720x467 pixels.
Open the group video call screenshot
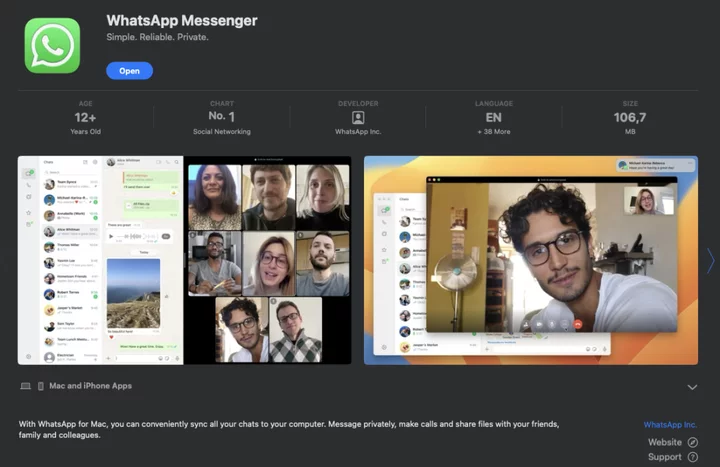(x=185, y=260)
